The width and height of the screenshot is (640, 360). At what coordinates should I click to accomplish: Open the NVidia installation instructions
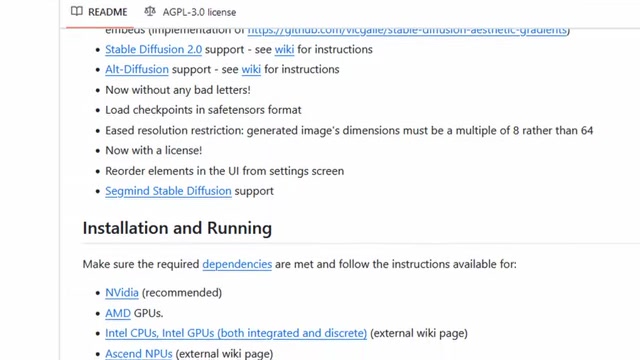[x=122, y=293]
